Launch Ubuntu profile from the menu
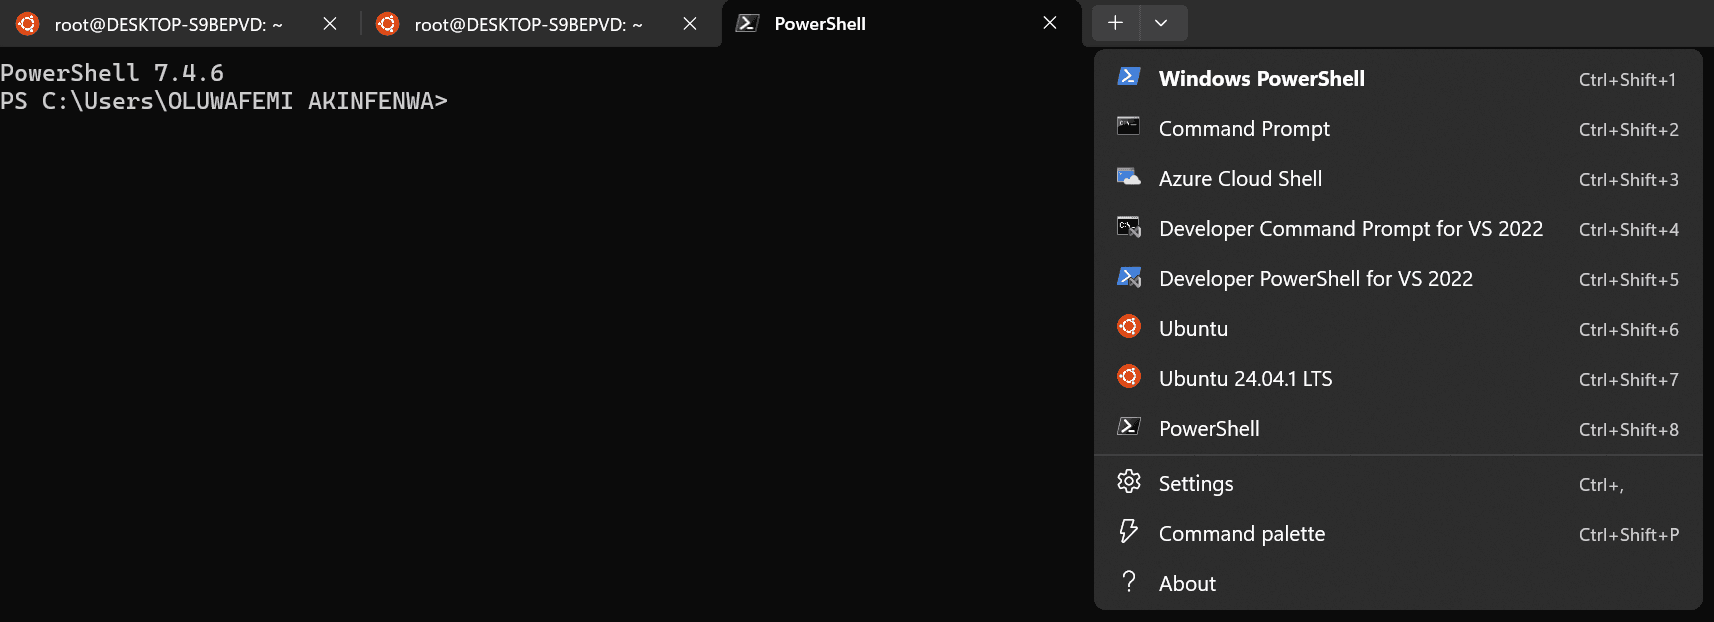 pyautogui.click(x=1193, y=329)
